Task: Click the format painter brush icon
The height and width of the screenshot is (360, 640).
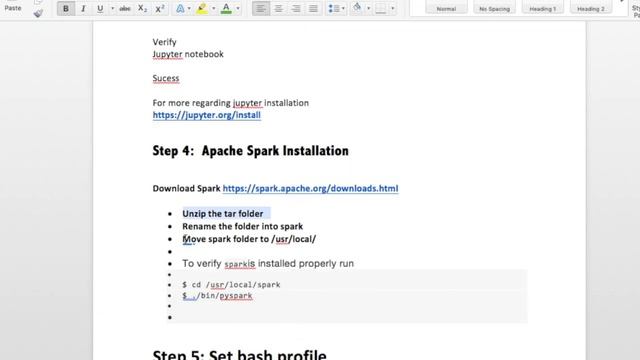Action: [38, 13]
